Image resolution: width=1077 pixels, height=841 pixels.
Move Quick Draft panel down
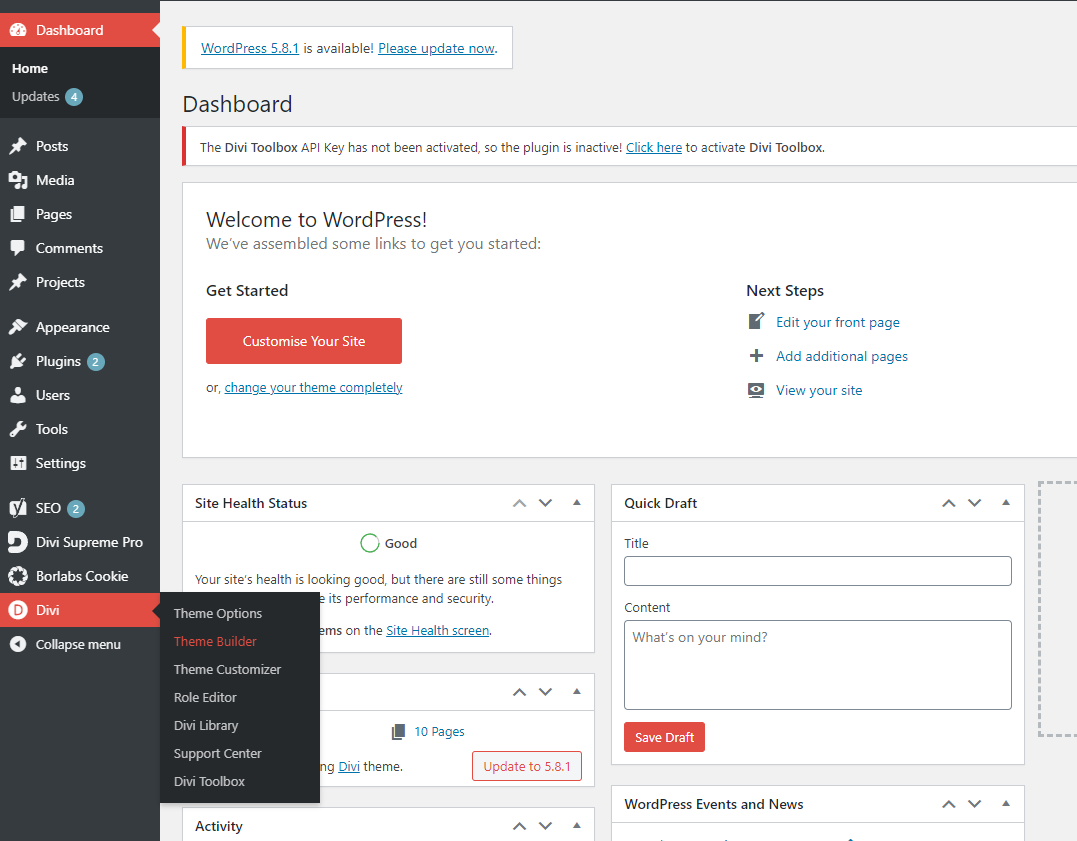(975, 503)
